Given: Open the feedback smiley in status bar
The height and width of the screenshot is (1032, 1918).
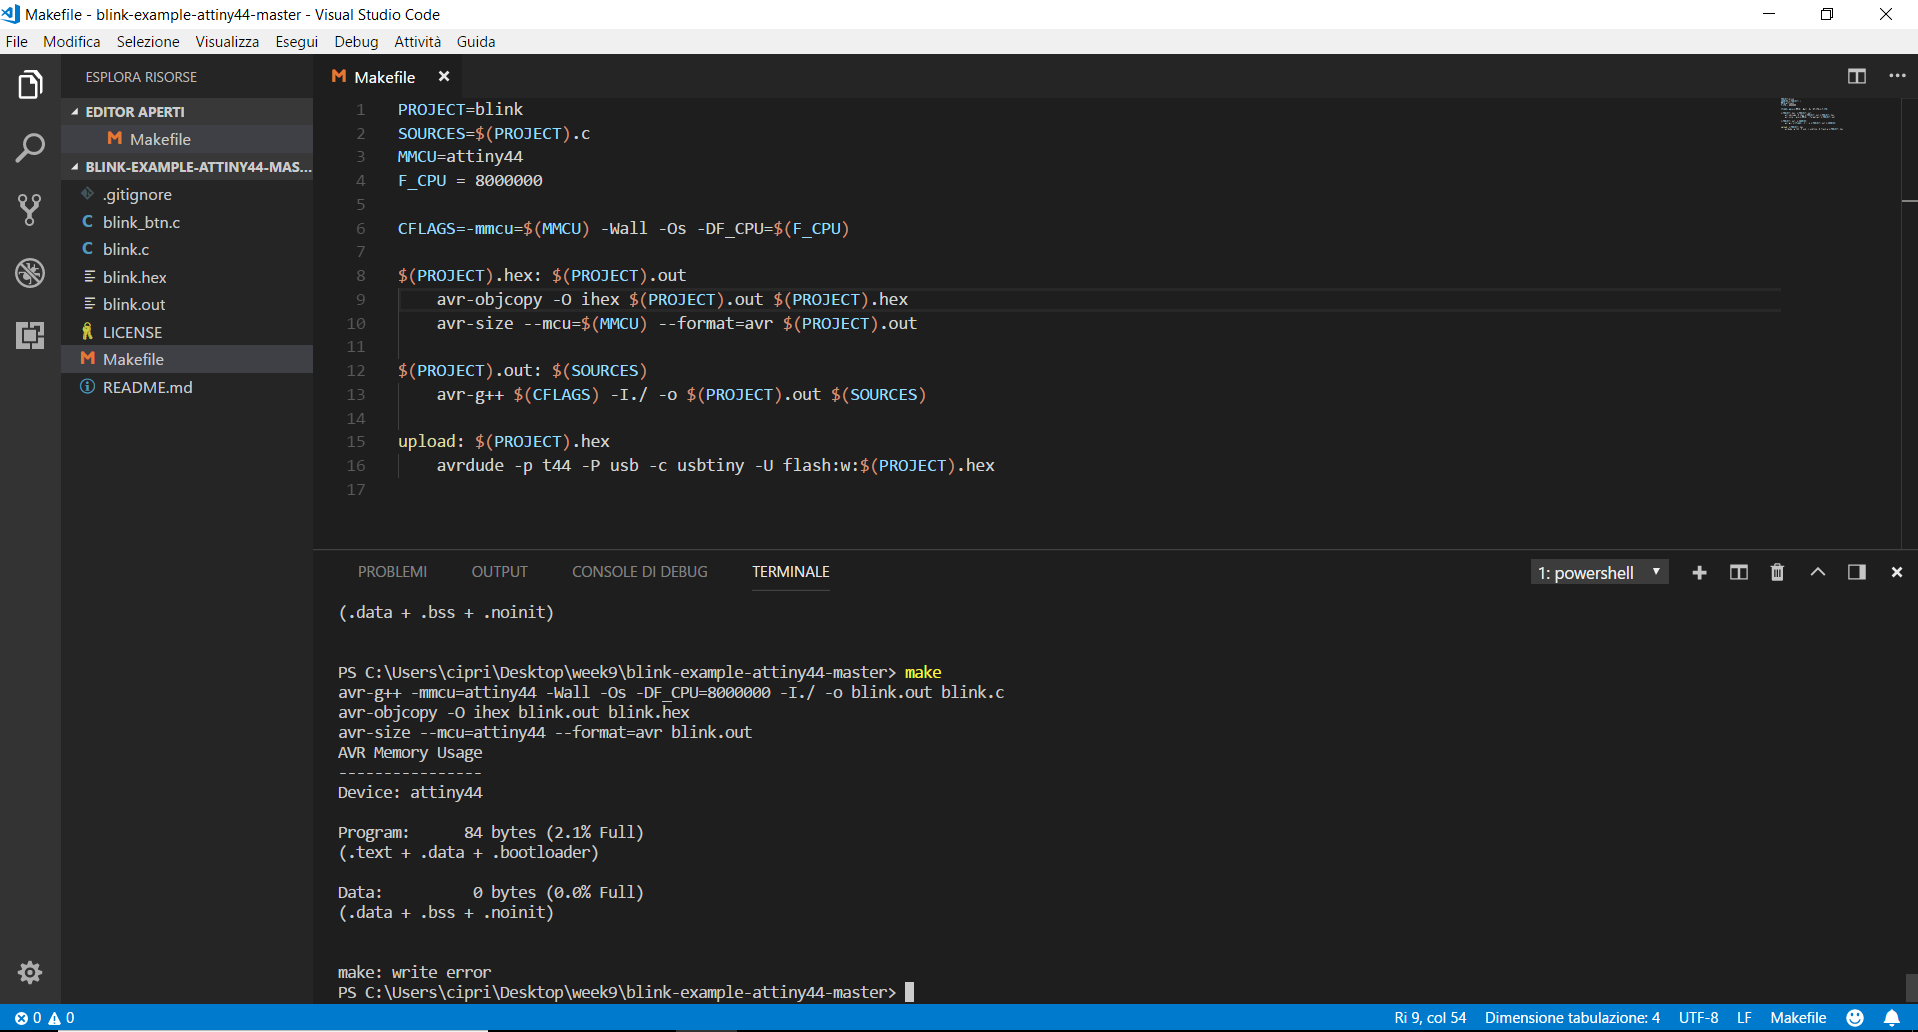Looking at the screenshot, I should (1855, 1017).
